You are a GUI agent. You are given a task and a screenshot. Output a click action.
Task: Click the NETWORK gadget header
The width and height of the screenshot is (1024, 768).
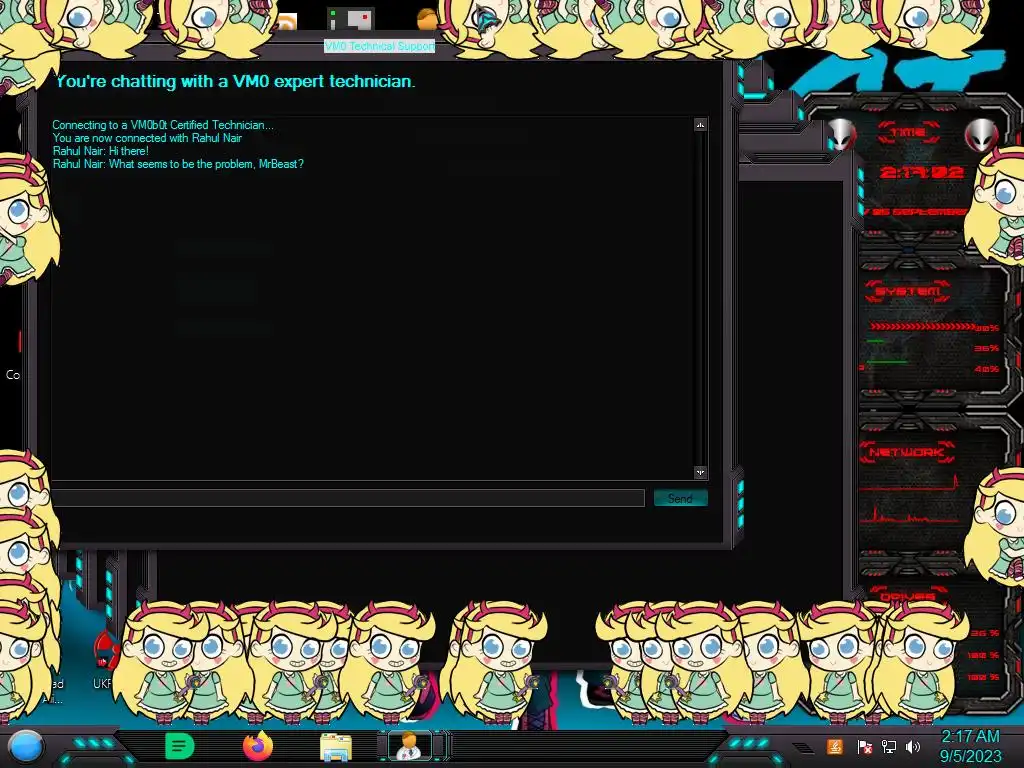pos(908,452)
